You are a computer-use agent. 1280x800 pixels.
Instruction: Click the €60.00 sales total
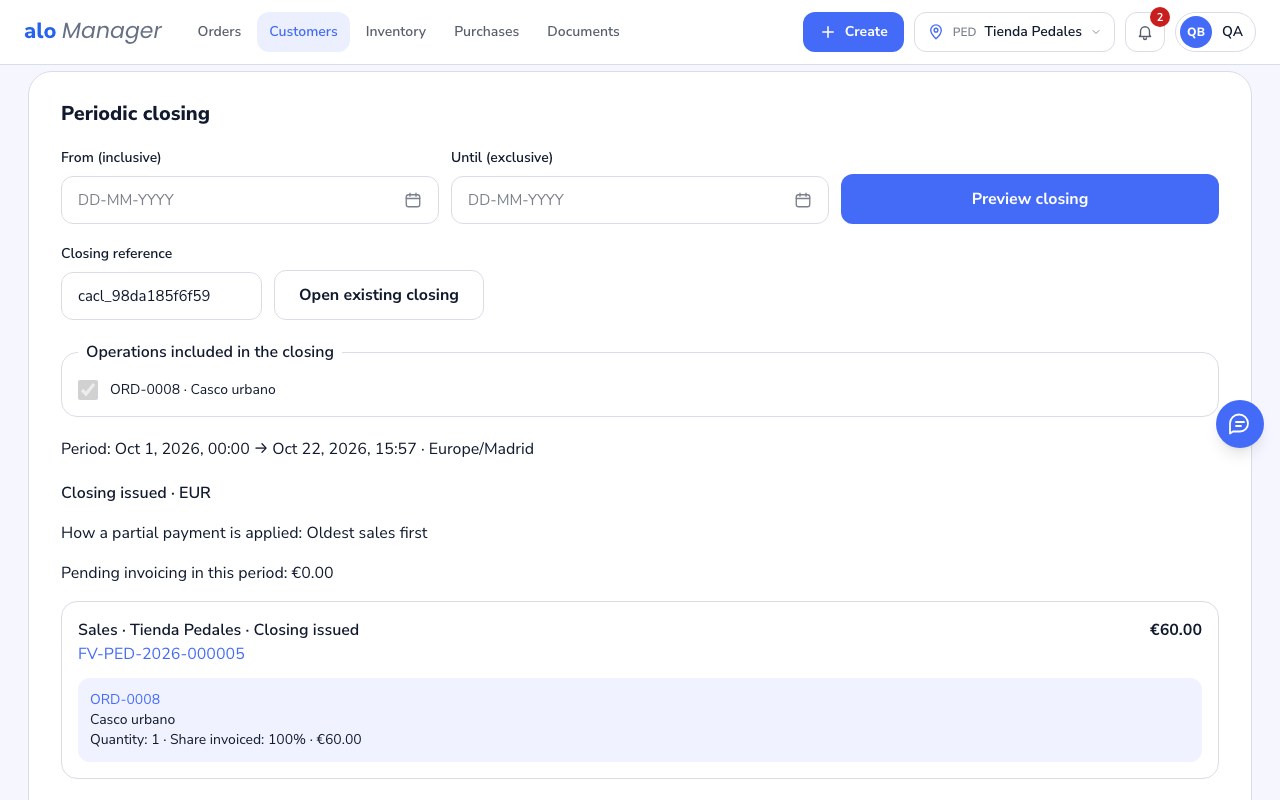pyautogui.click(x=1176, y=630)
